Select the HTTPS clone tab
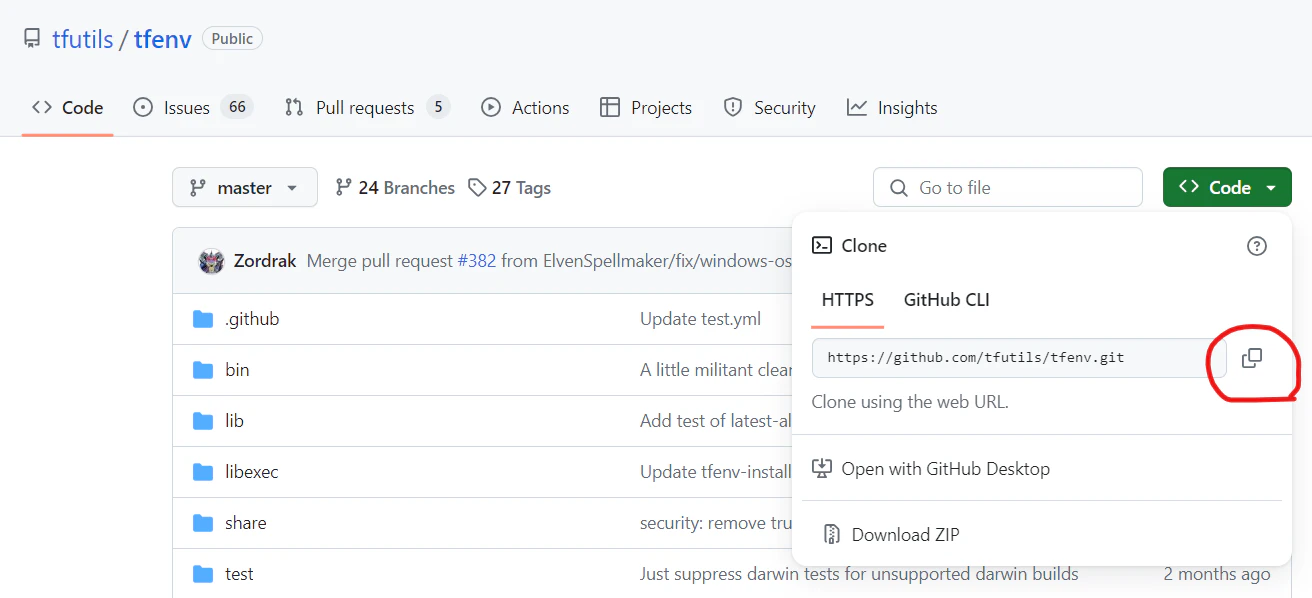 point(848,300)
